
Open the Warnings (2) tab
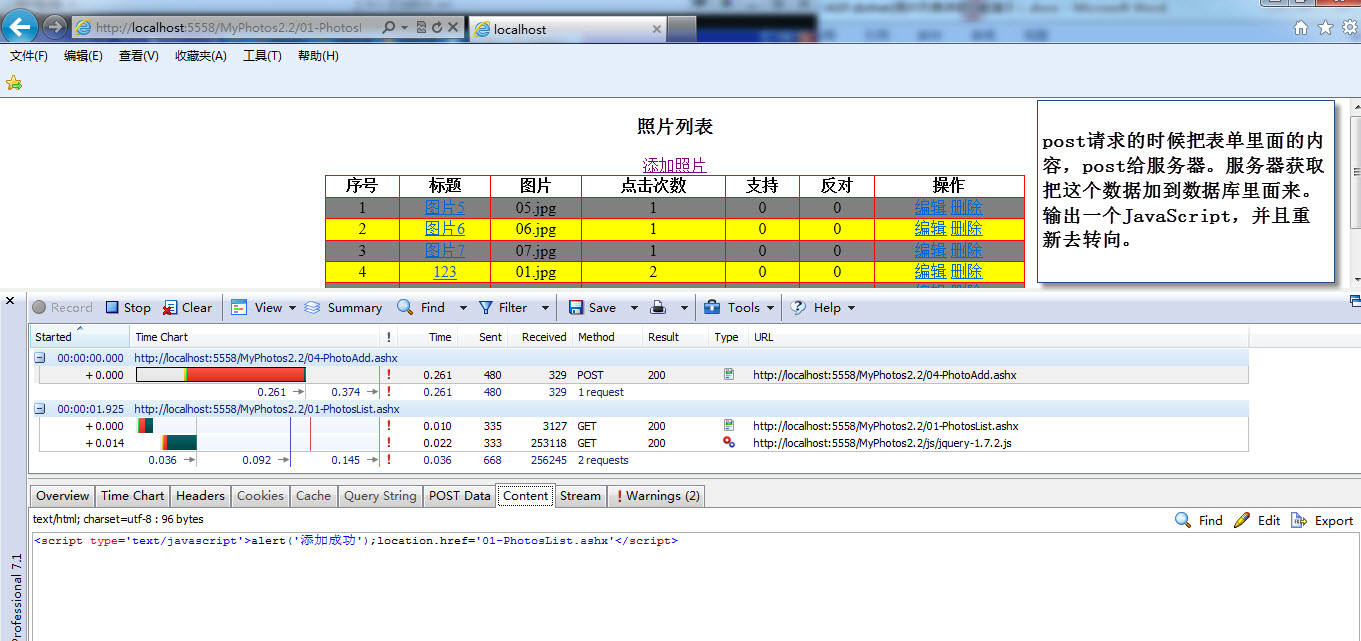pyautogui.click(x=658, y=495)
